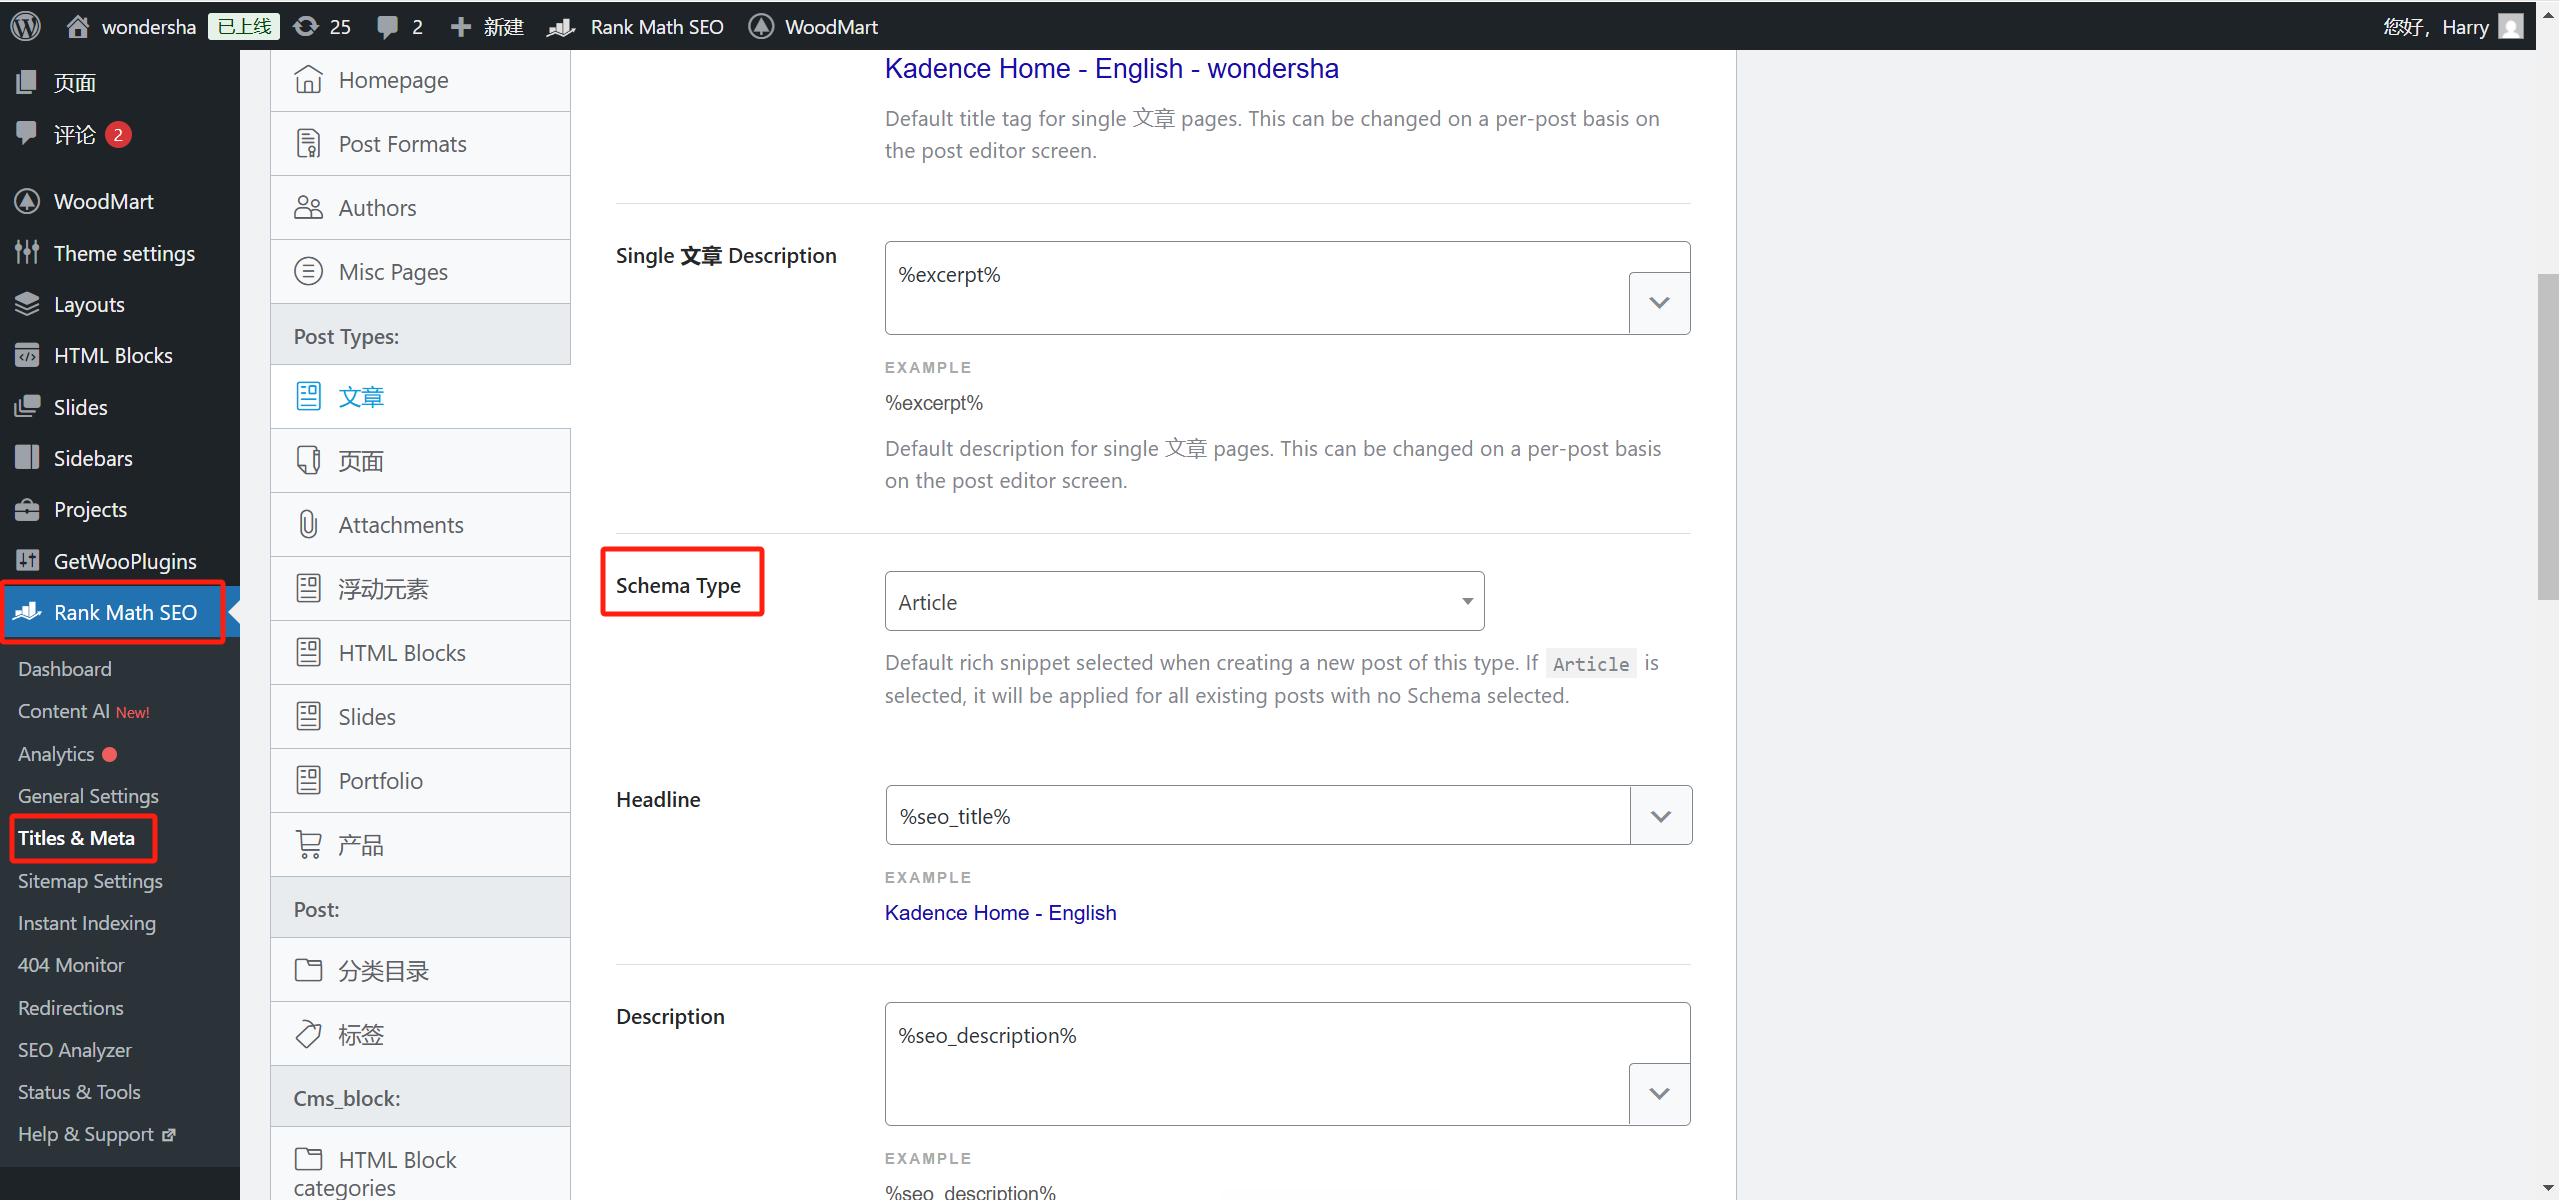The width and height of the screenshot is (2559, 1200).
Task: Click the 标签 tag icon
Action: coord(308,1034)
